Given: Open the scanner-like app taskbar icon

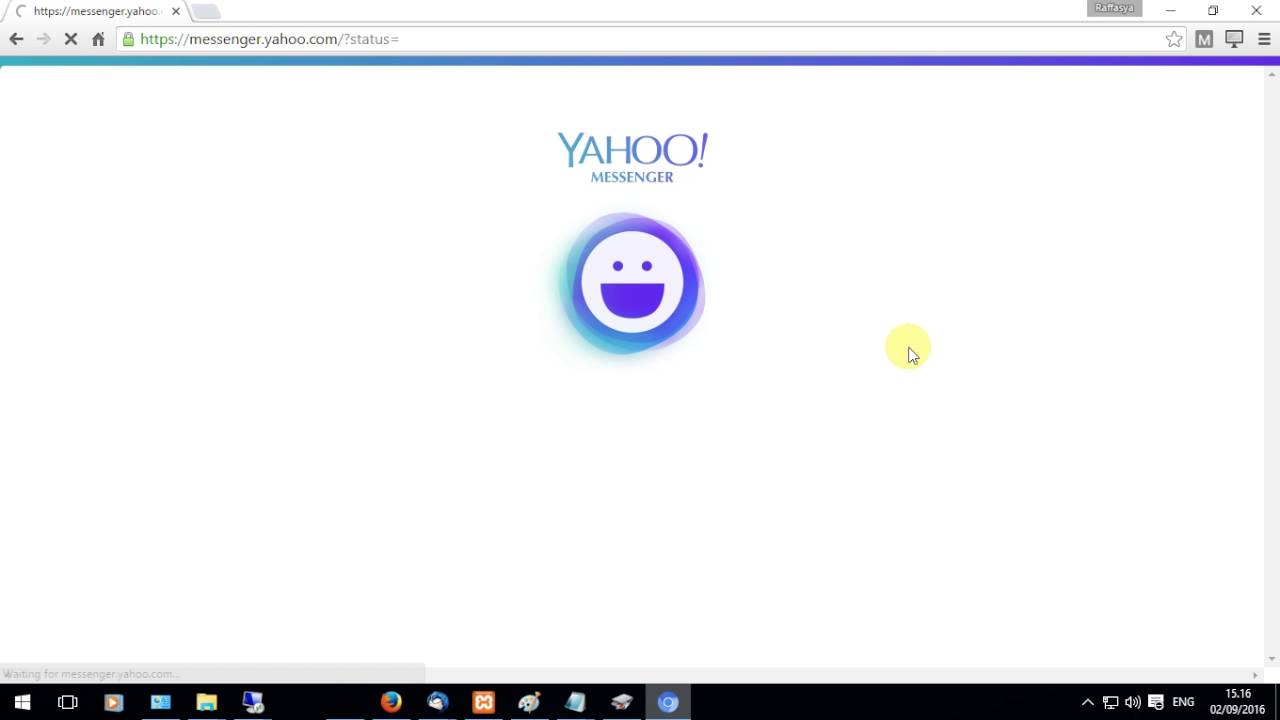Looking at the screenshot, I should click(621, 702).
